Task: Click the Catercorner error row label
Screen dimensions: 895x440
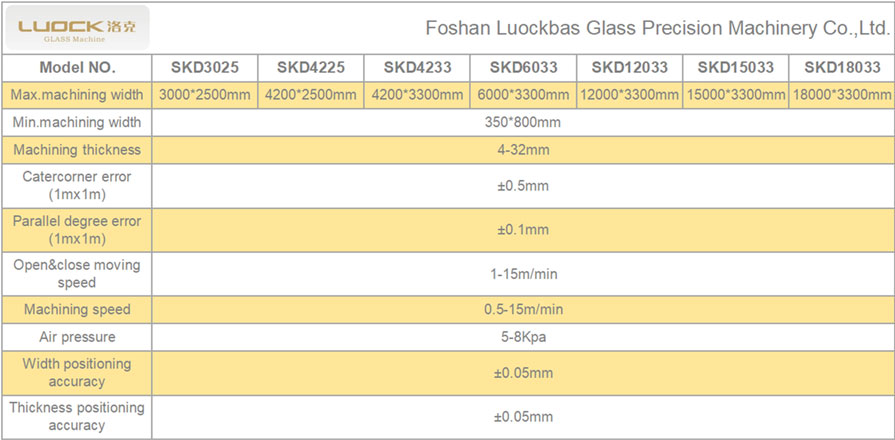Action: tap(77, 185)
